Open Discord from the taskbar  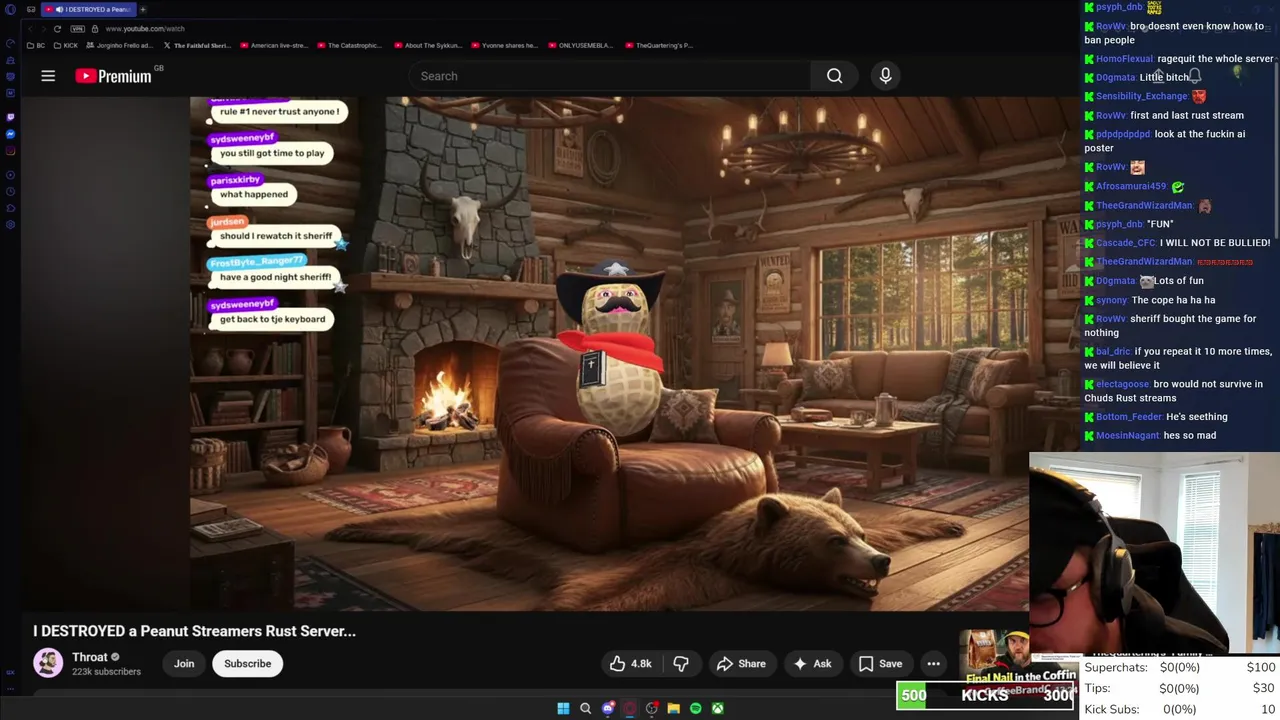[607, 708]
